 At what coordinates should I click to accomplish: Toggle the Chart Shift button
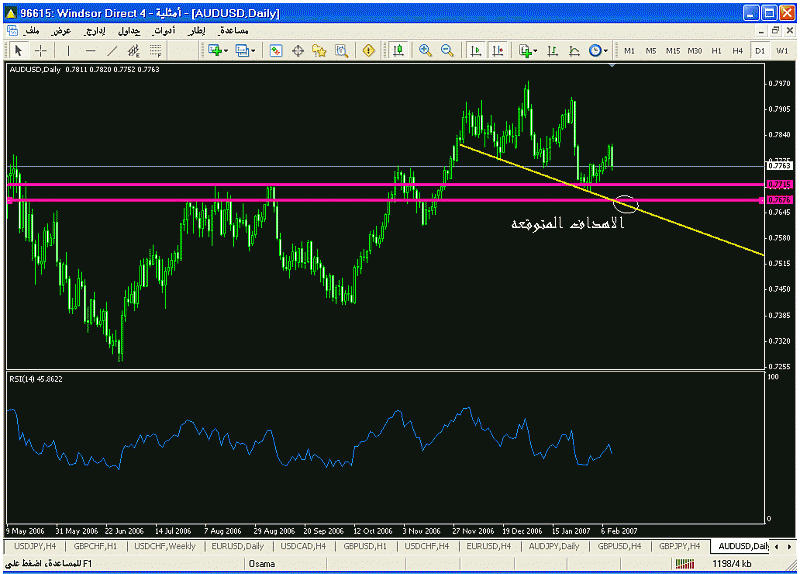[x=497, y=50]
